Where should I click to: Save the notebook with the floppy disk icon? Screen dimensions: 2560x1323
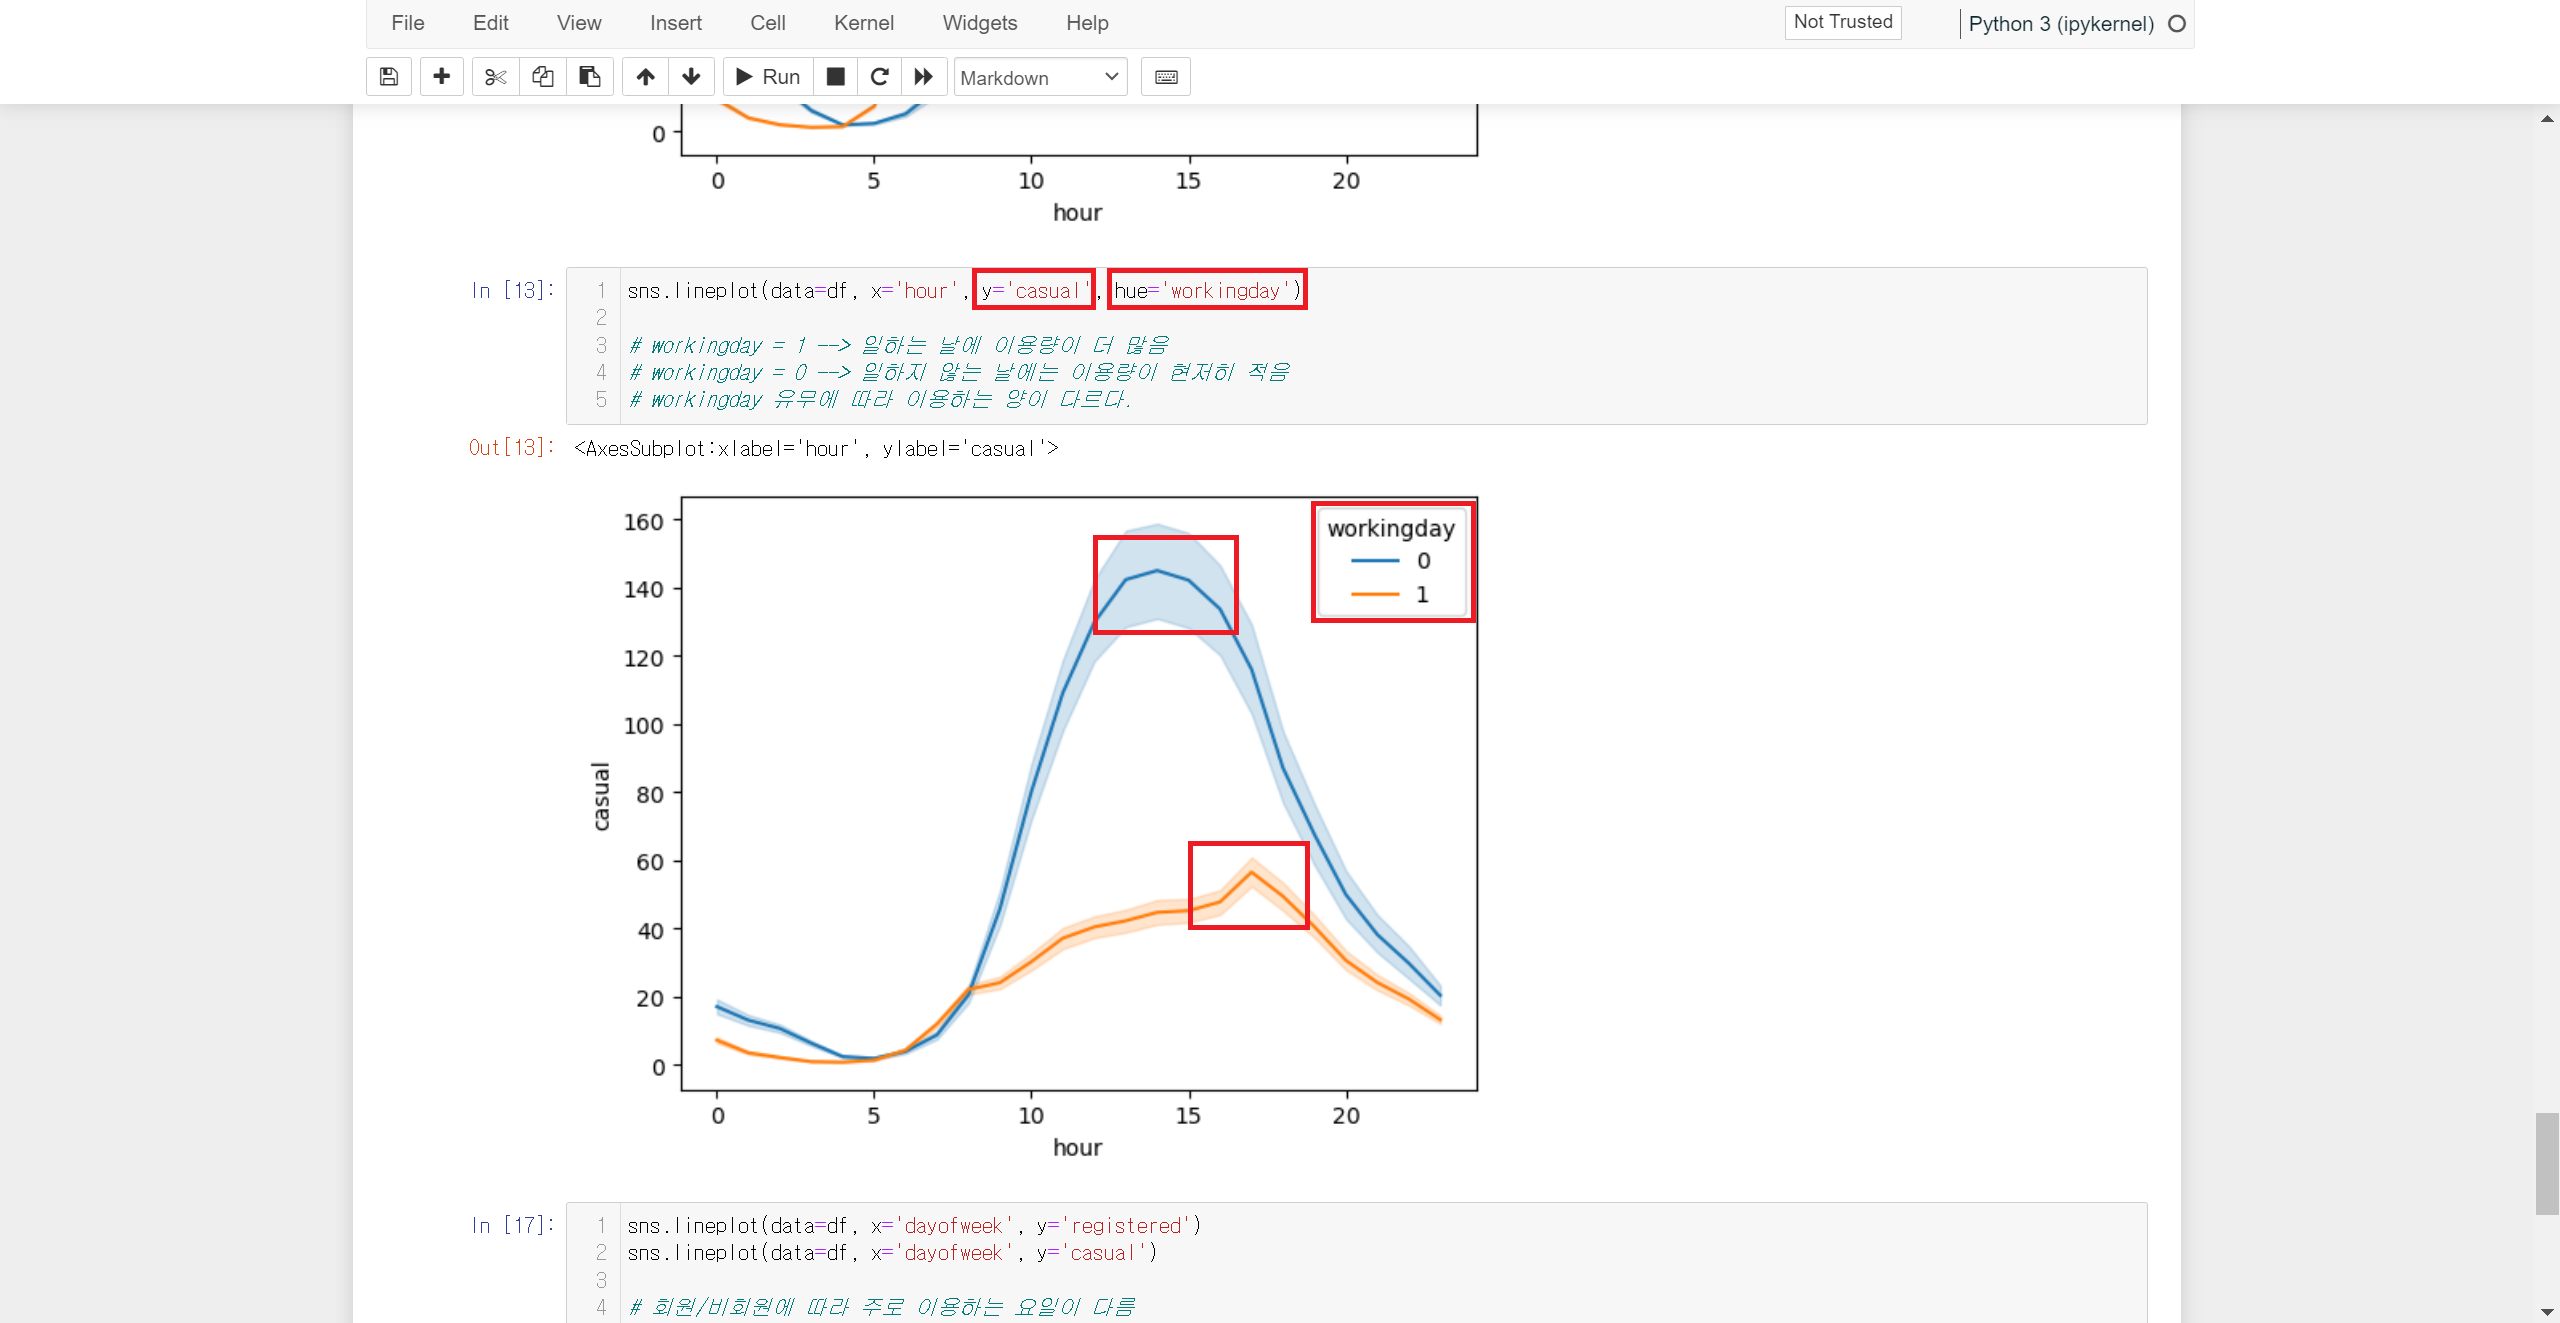point(389,77)
